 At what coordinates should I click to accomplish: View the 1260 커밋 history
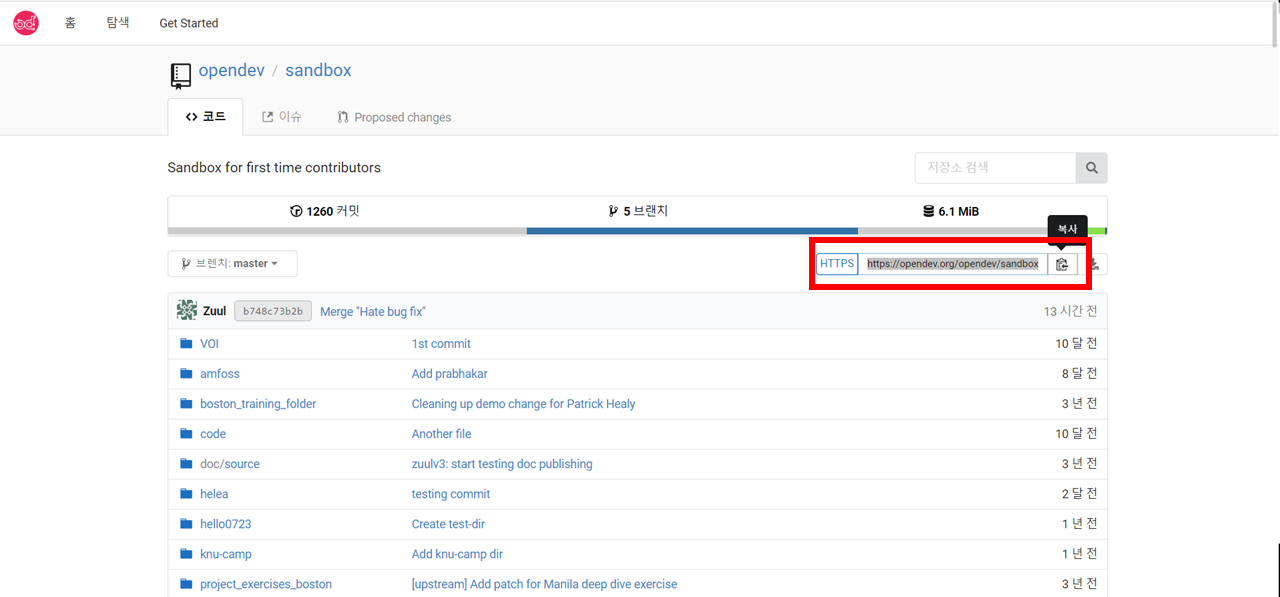[x=324, y=211]
